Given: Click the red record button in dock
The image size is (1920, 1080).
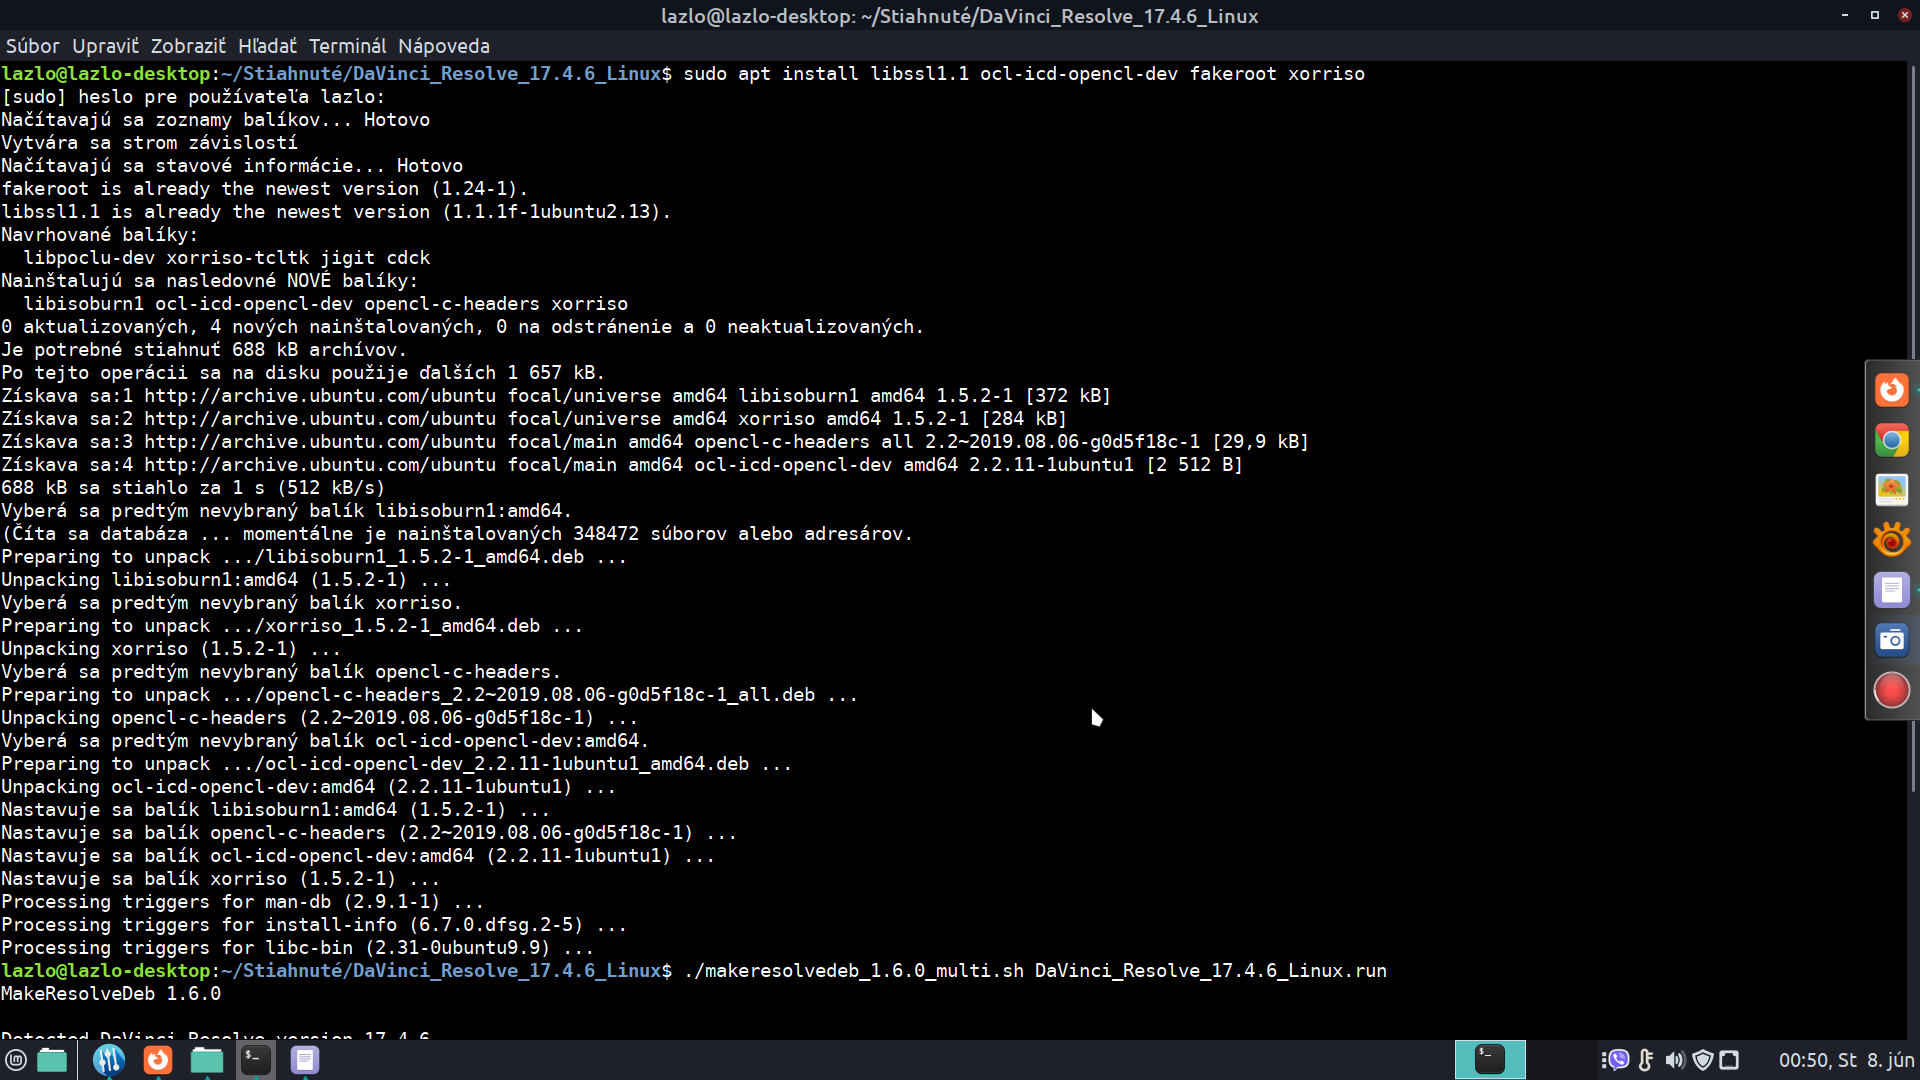Looking at the screenshot, I should (x=1891, y=690).
